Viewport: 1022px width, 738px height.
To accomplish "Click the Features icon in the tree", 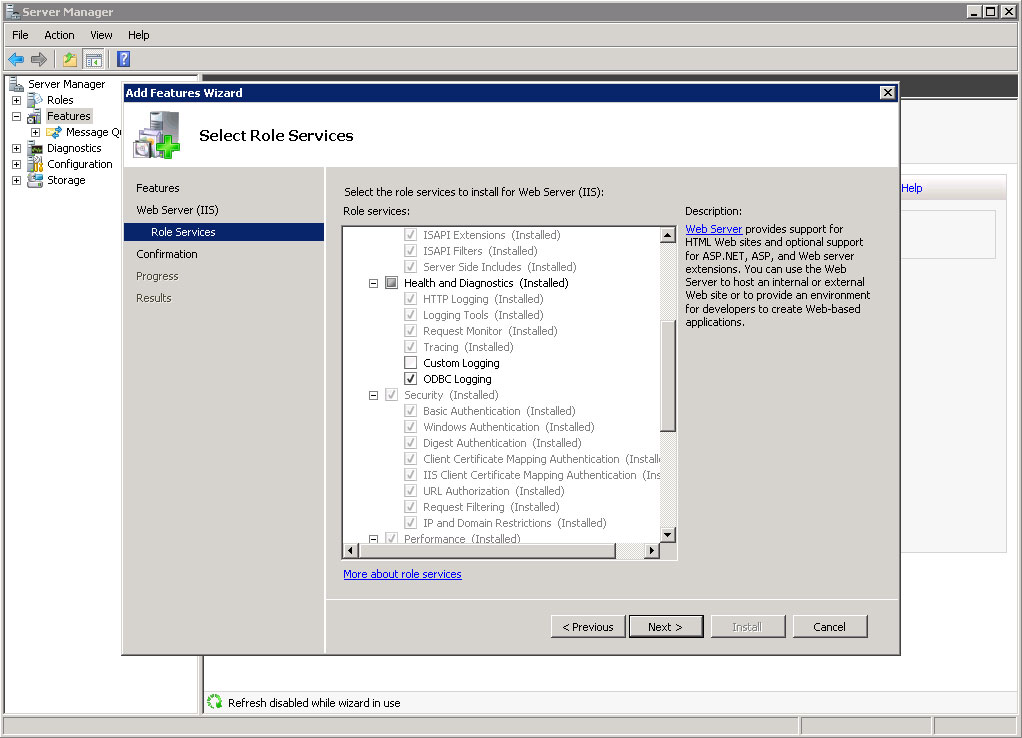I will point(35,116).
